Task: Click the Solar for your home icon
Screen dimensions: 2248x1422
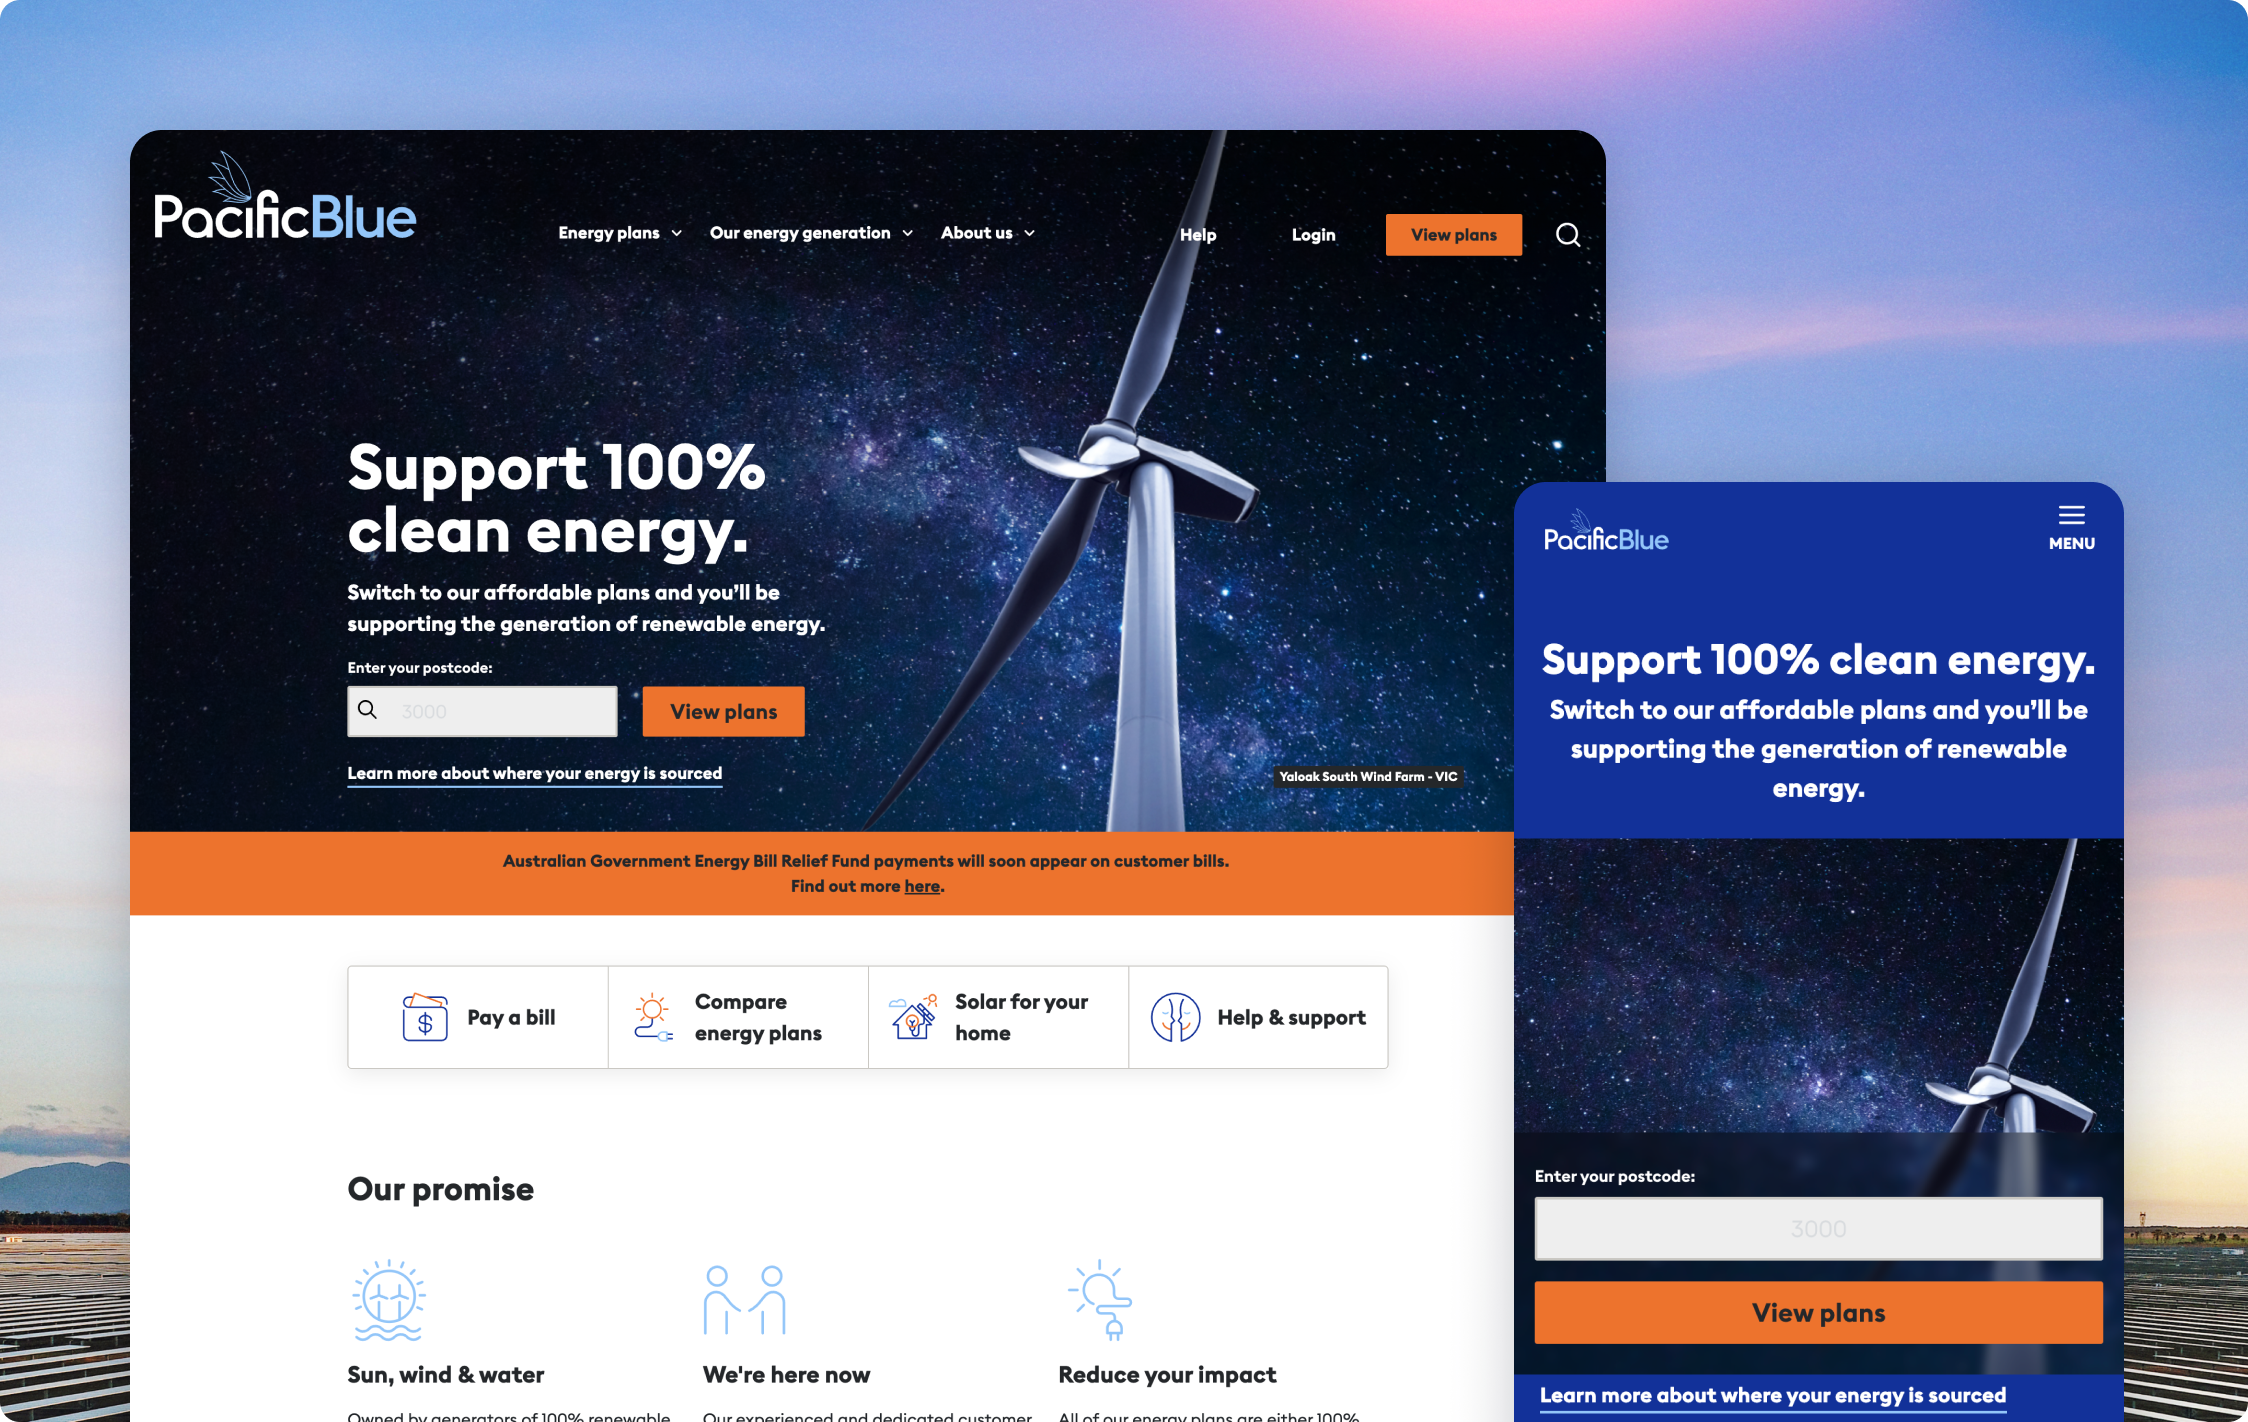Action: coord(911,1016)
